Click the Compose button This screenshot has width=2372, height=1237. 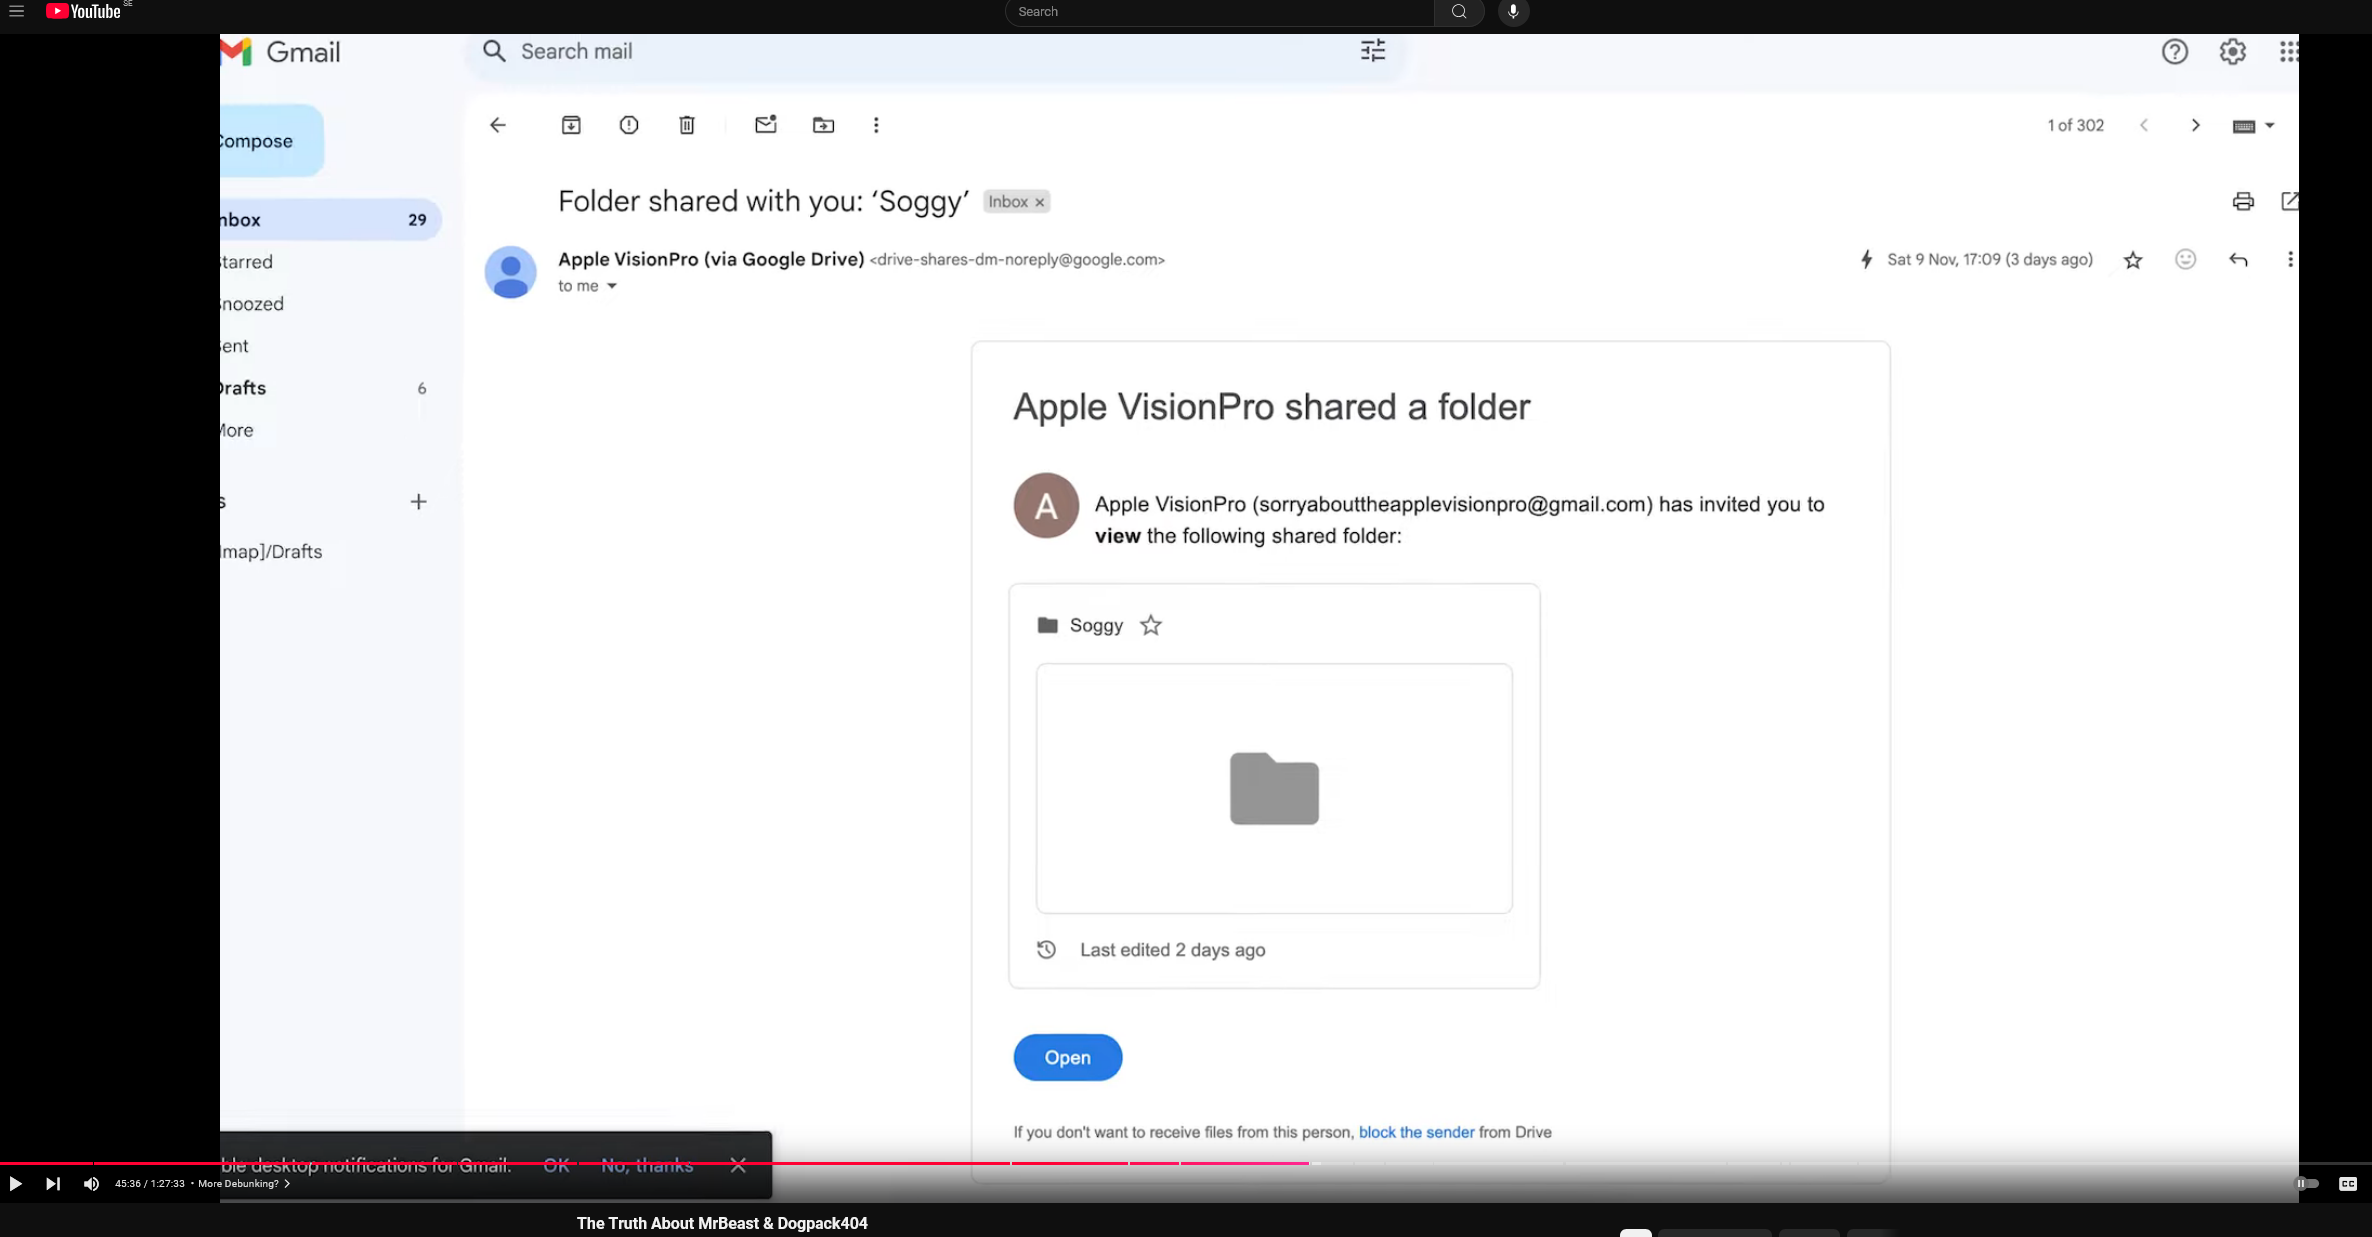271,141
